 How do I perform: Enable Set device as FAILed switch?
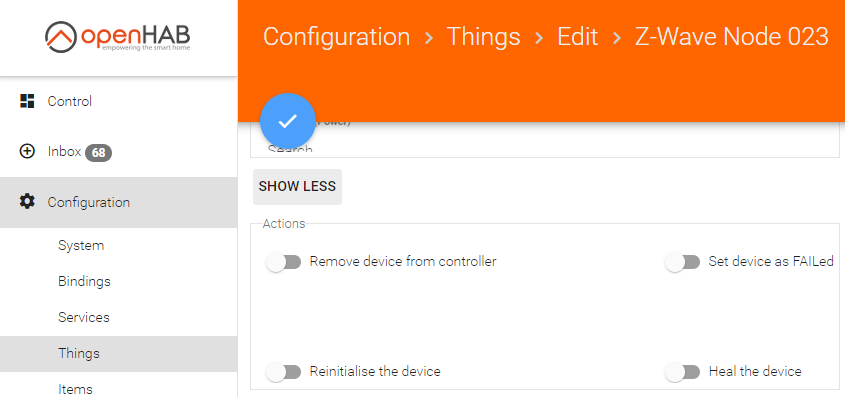[x=682, y=262]
